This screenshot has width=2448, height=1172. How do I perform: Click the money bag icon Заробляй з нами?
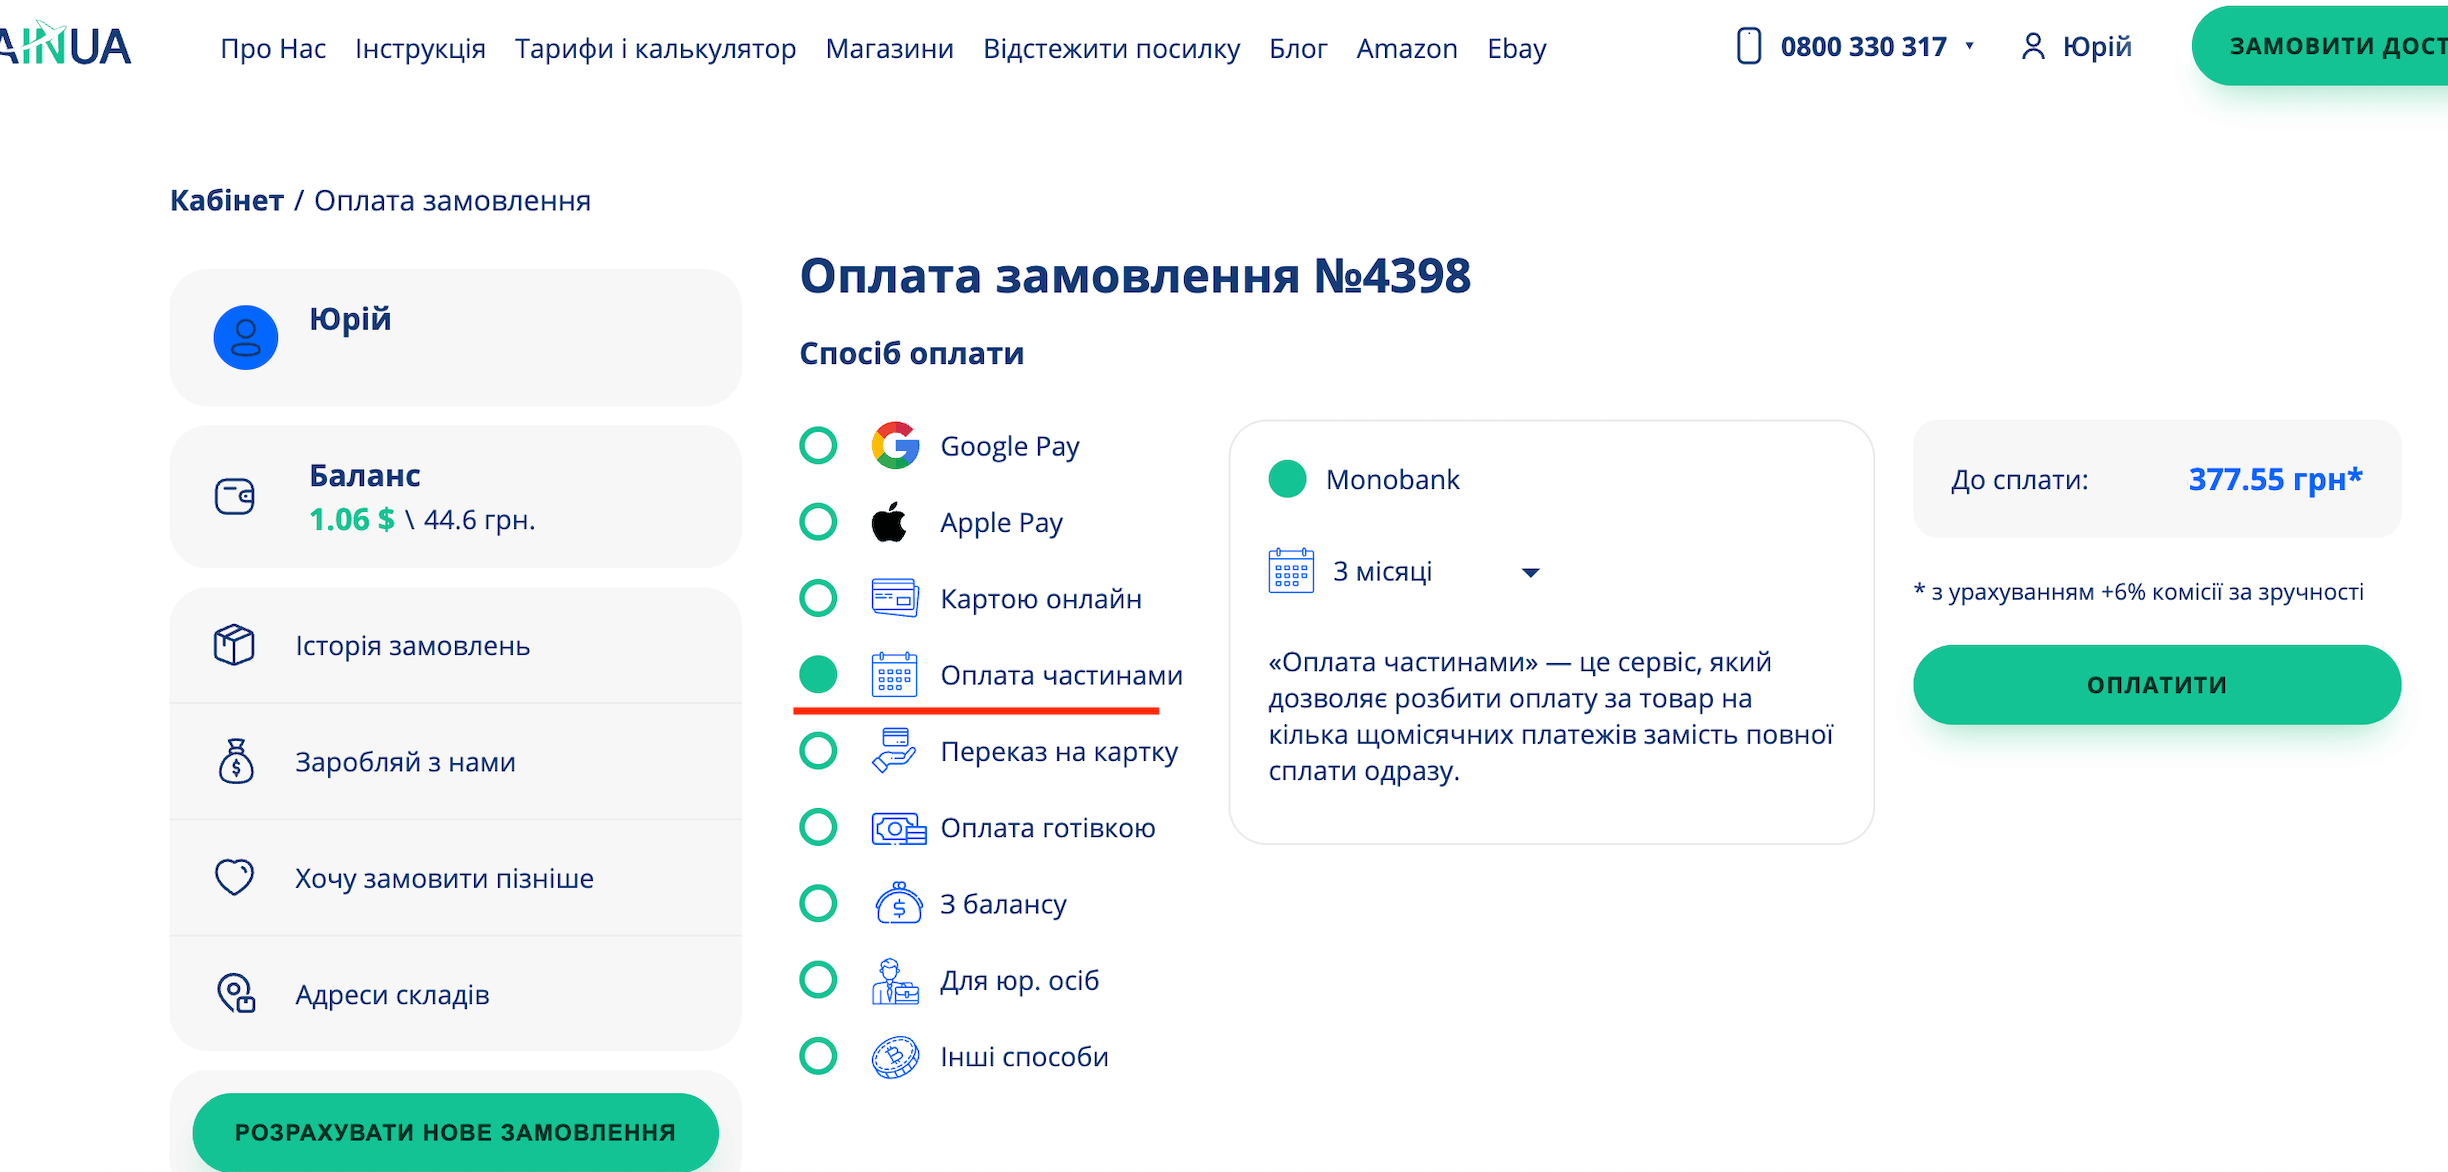pos(236,762)
